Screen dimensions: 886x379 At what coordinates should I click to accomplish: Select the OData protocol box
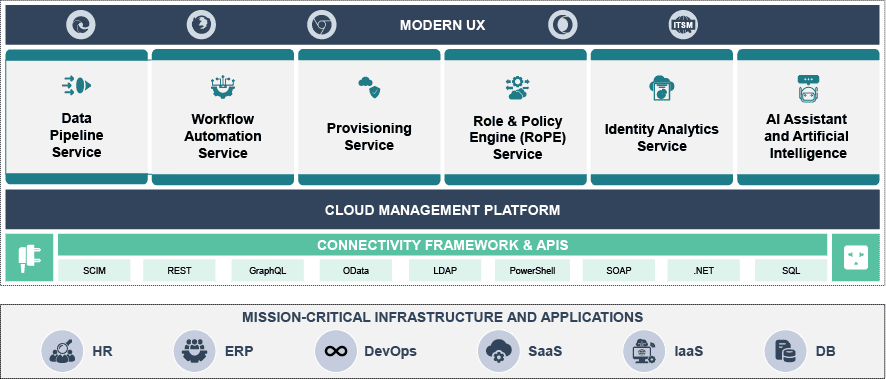[x=356, y=271]
